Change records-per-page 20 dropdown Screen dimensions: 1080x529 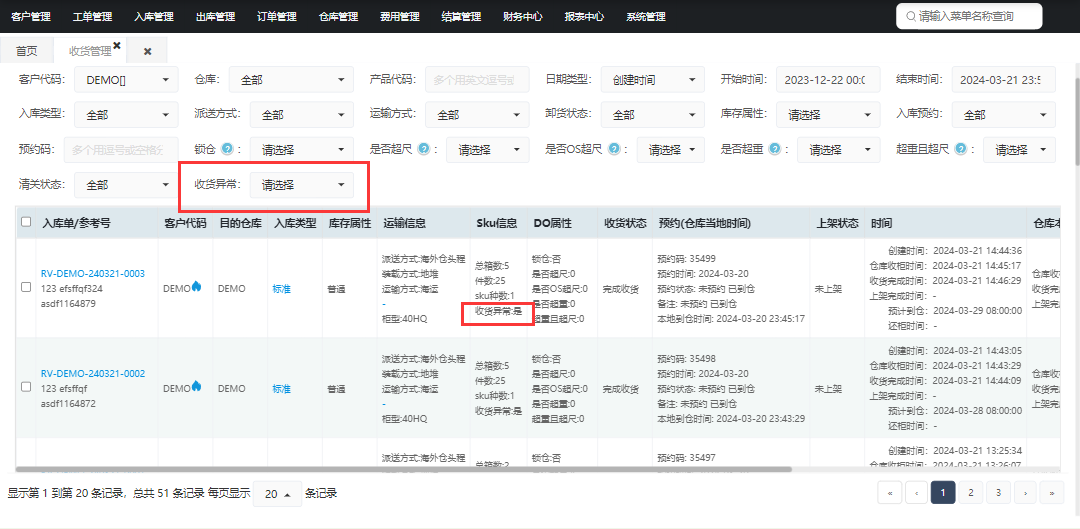coord(278,494)
